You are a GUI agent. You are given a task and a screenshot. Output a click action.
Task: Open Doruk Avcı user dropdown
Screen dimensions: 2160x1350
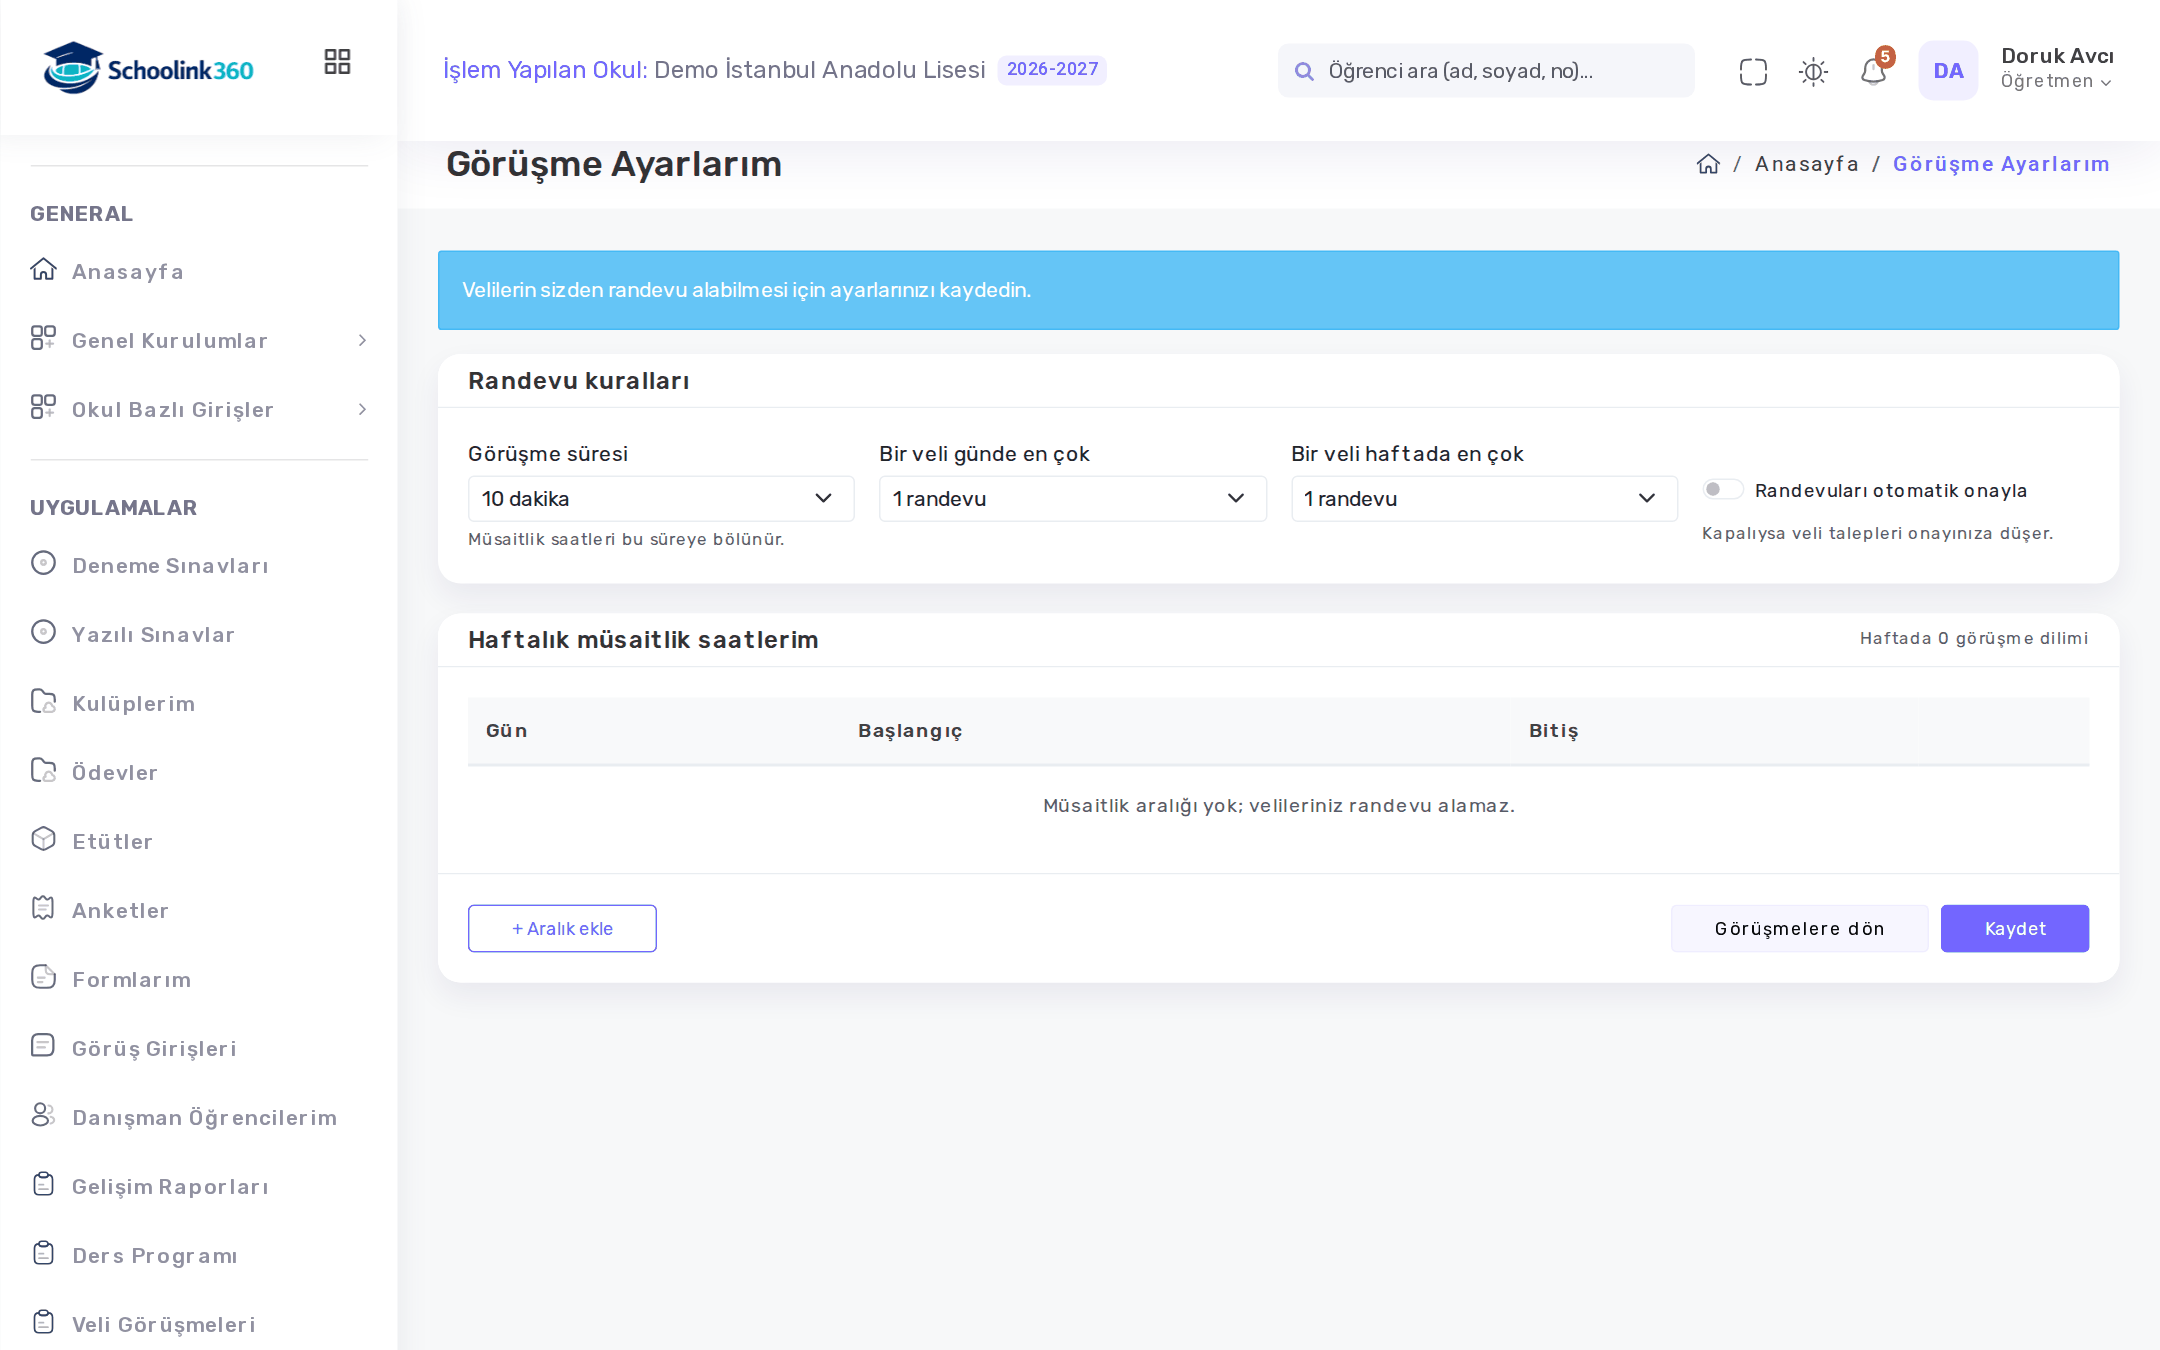tap(2057, 69)
